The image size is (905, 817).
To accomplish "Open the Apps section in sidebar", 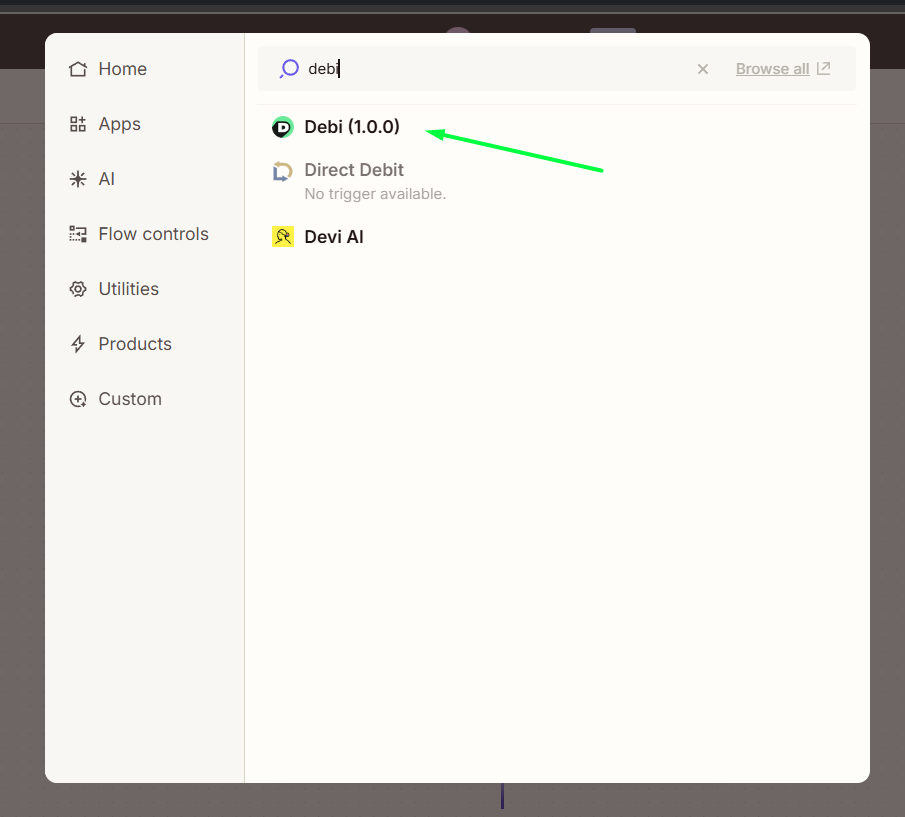I will (x=105, y=124).
